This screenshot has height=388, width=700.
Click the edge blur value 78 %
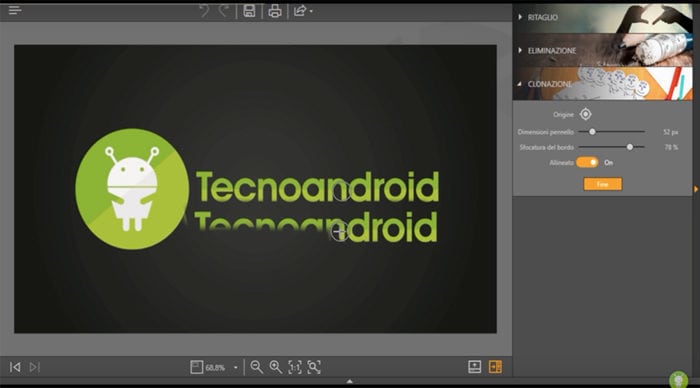coord(671,147)
